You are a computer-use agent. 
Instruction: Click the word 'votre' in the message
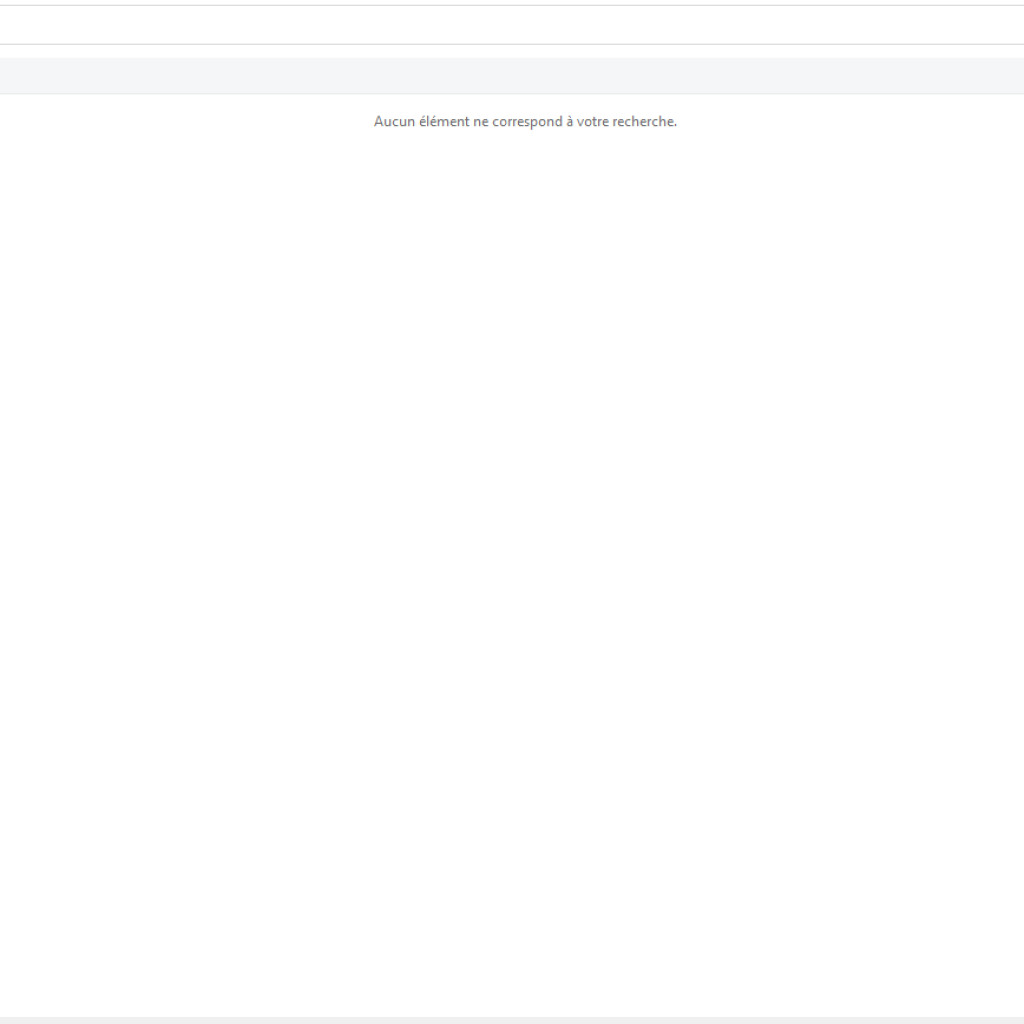(593, 122)
